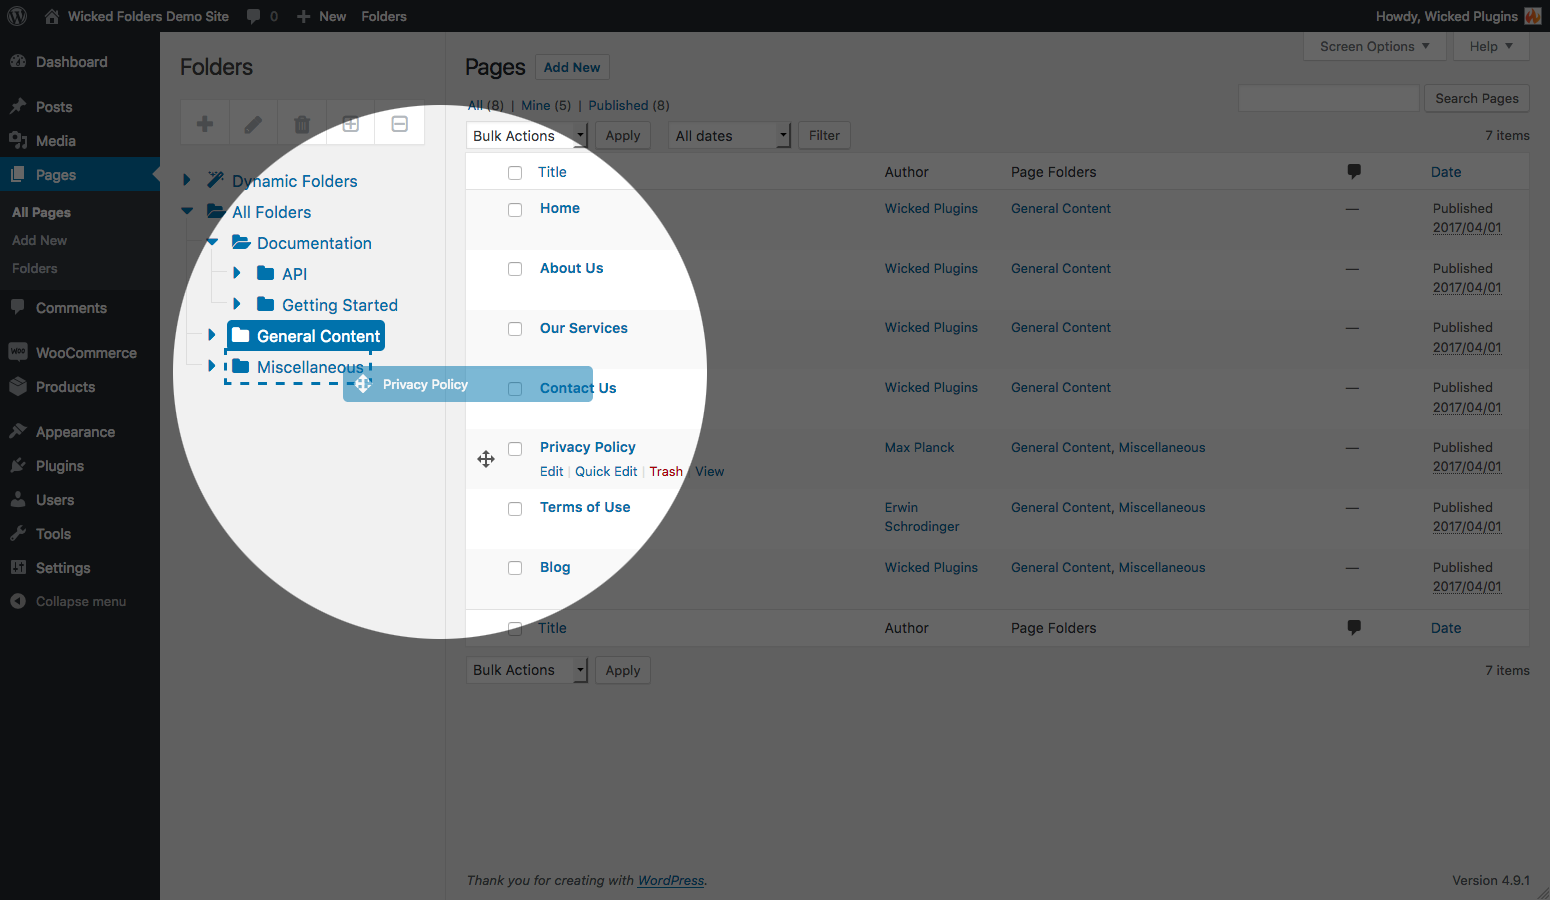This screenshot has height=900, width=1550.
Task: Check the Terms of Use page checkbox
Action: point(515,509)
